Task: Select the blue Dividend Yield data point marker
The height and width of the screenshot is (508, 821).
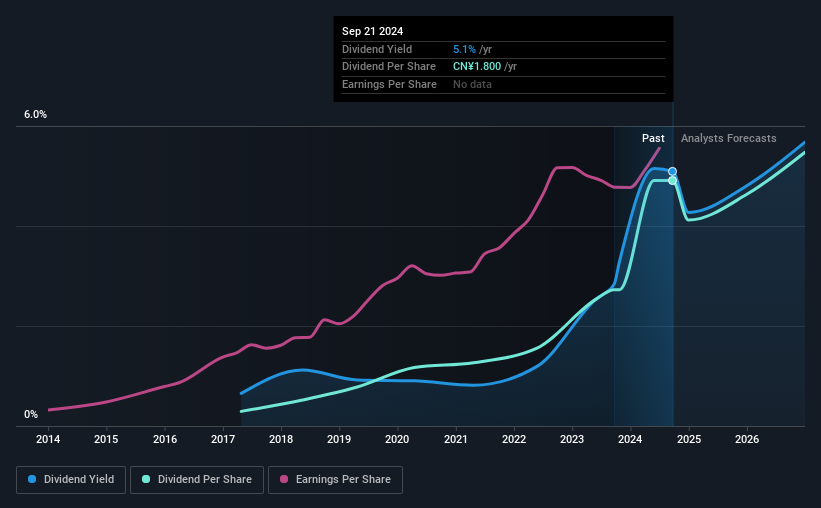Action: tap(672, 171)
